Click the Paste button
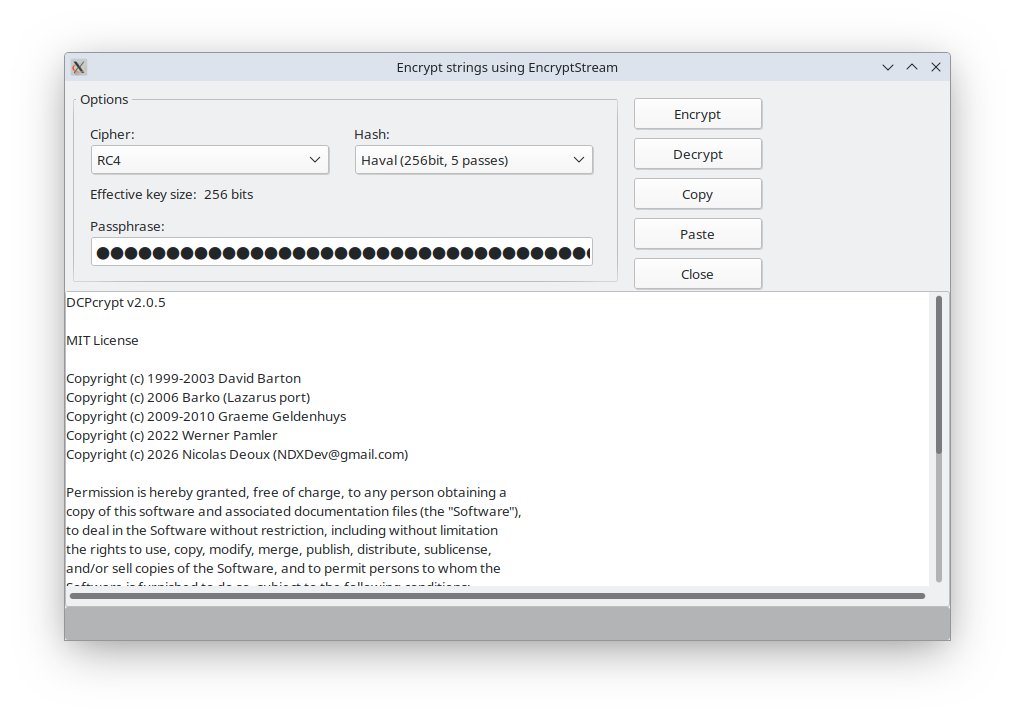Screen dimensions: 1015x717 (698, 234)
